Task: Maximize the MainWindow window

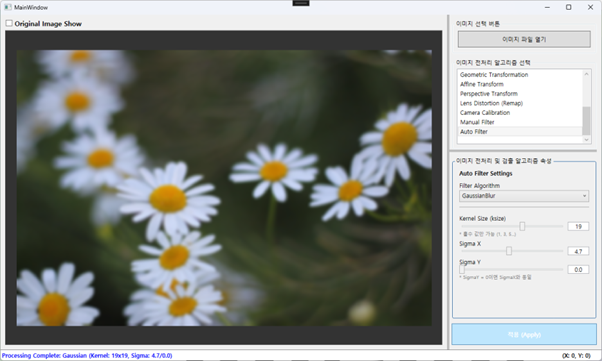Action: click(x=569, y=7)
